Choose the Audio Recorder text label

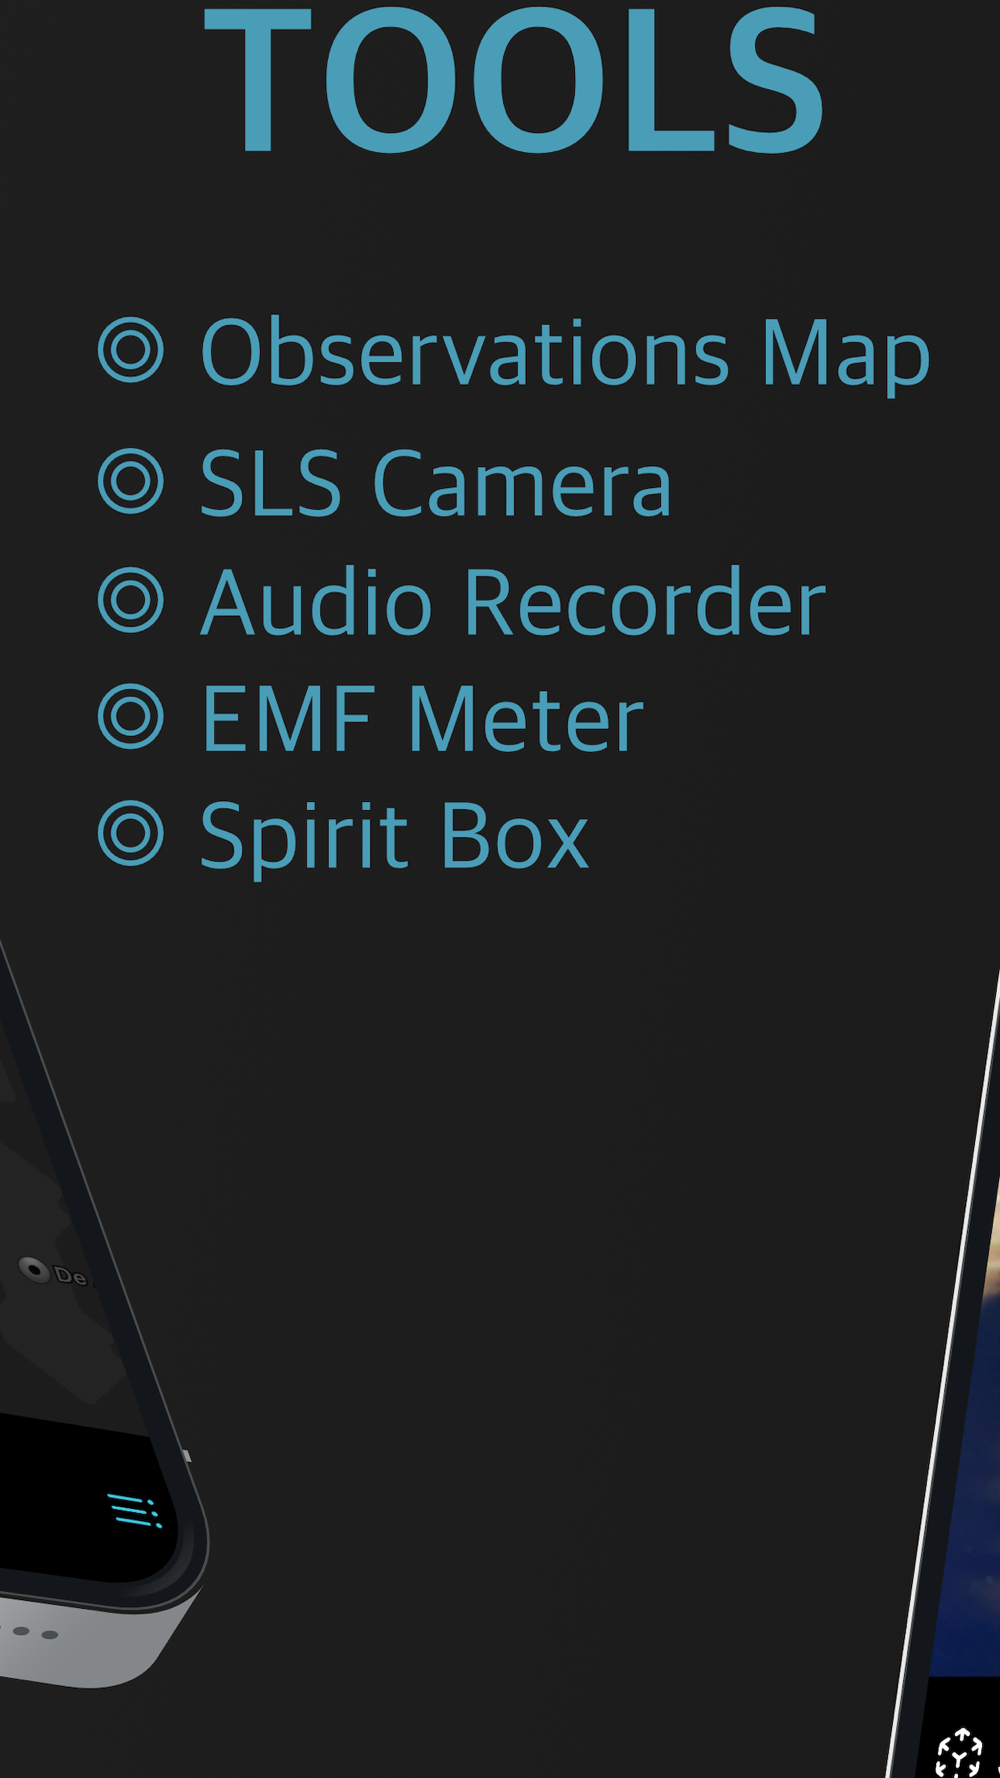click(513, 602)
